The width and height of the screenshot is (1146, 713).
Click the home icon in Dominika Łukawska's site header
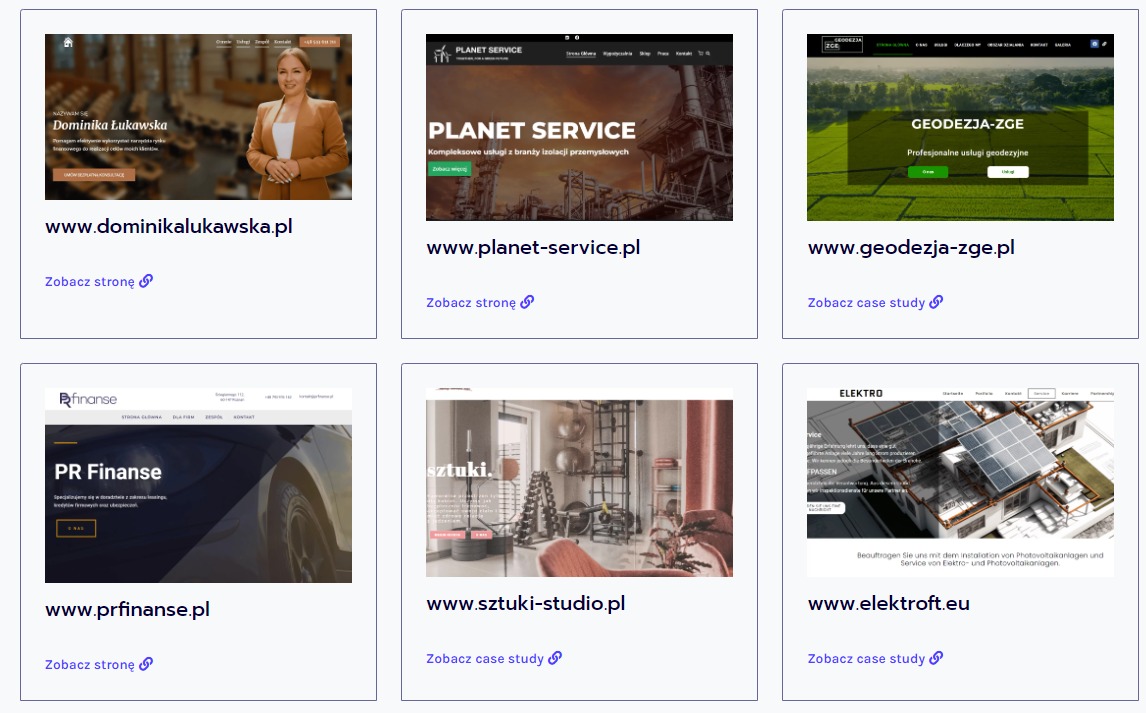[68, 42]
